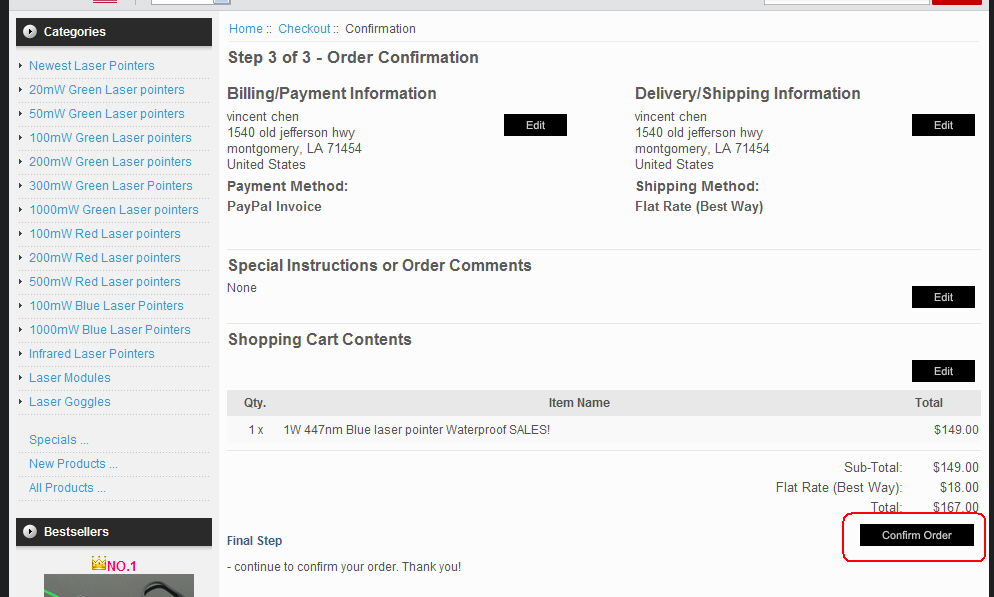Go to Home breadcrumb link
The height and width of the screenshot is (597, 994).
pos(245,29)
